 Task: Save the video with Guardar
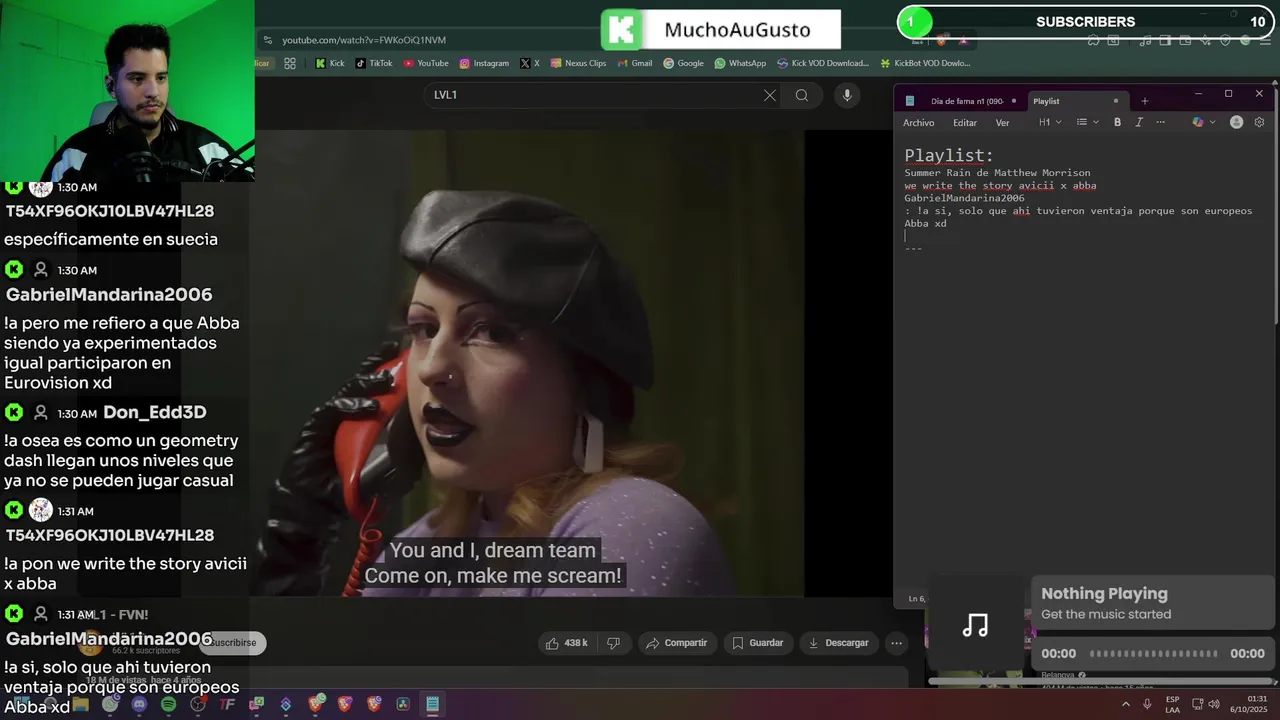click(x=757, y=643)
